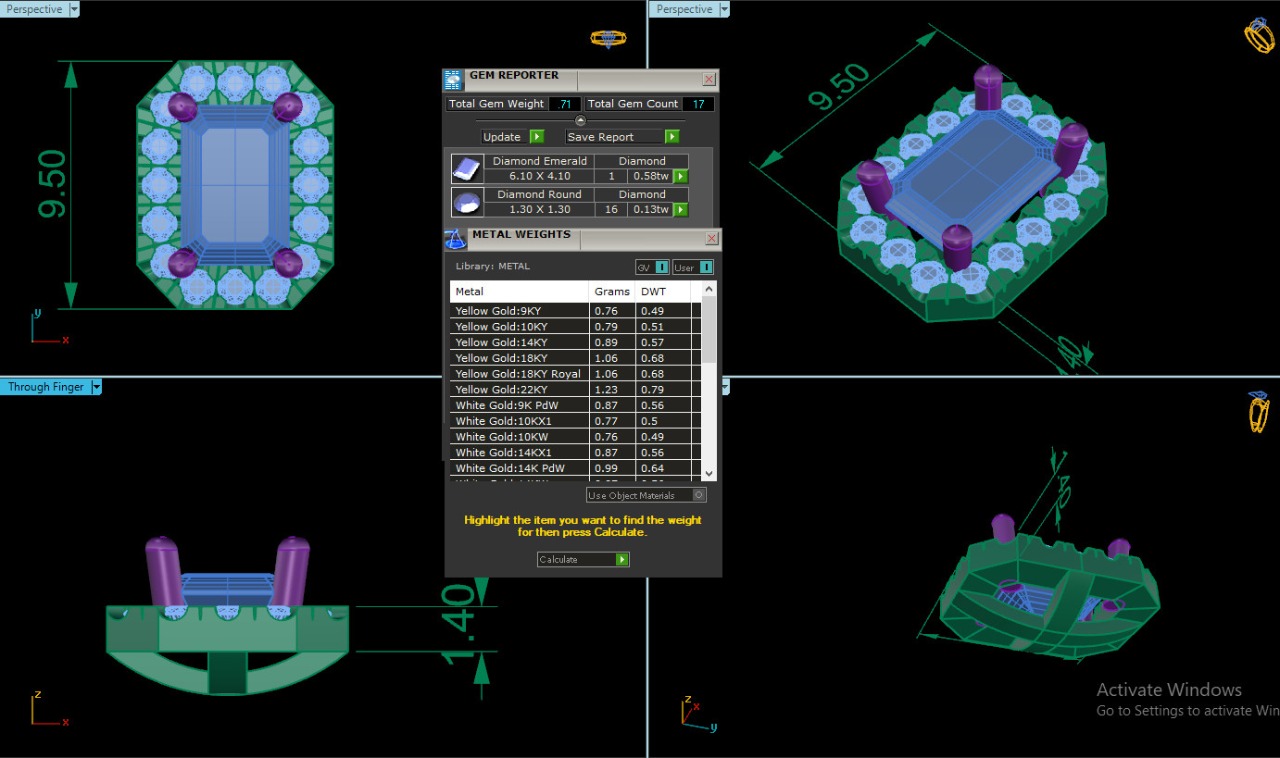Click the Metal Weights scale icon

455,240
